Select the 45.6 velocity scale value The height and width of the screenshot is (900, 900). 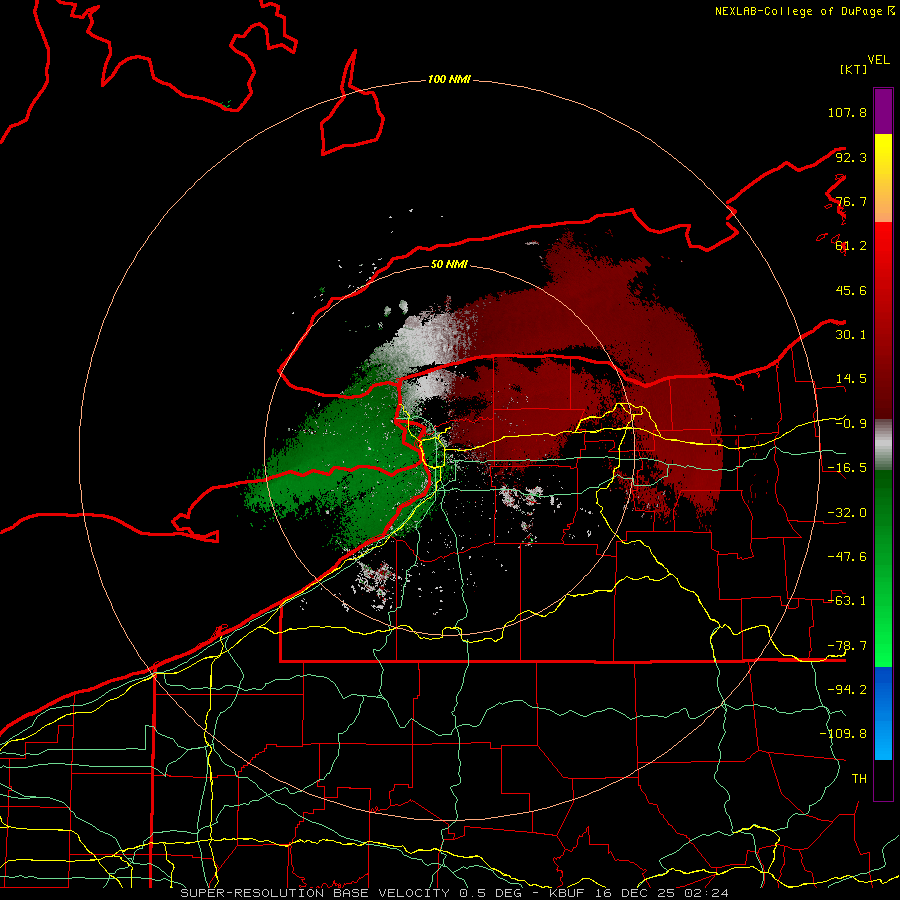[851, 290]
